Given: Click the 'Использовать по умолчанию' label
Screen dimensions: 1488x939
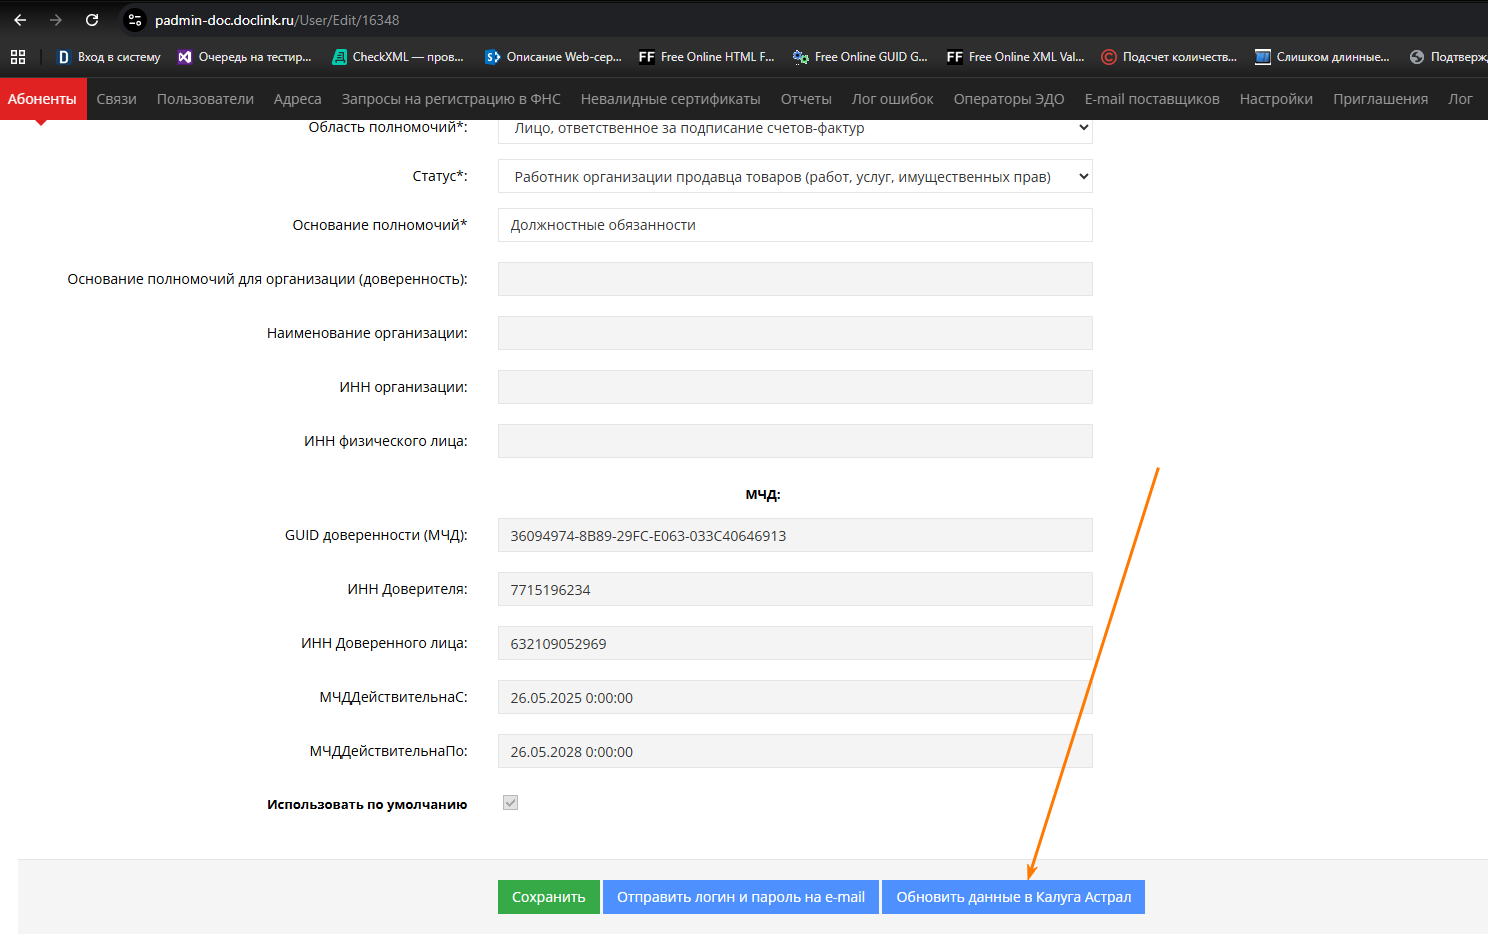Looking at the screenshot, I should 367,804.
